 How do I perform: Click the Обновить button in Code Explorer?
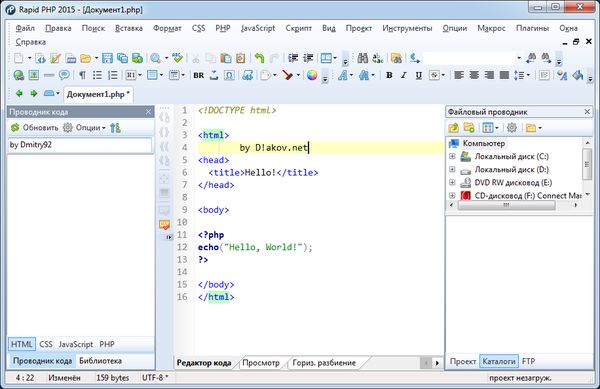[34, 127]
